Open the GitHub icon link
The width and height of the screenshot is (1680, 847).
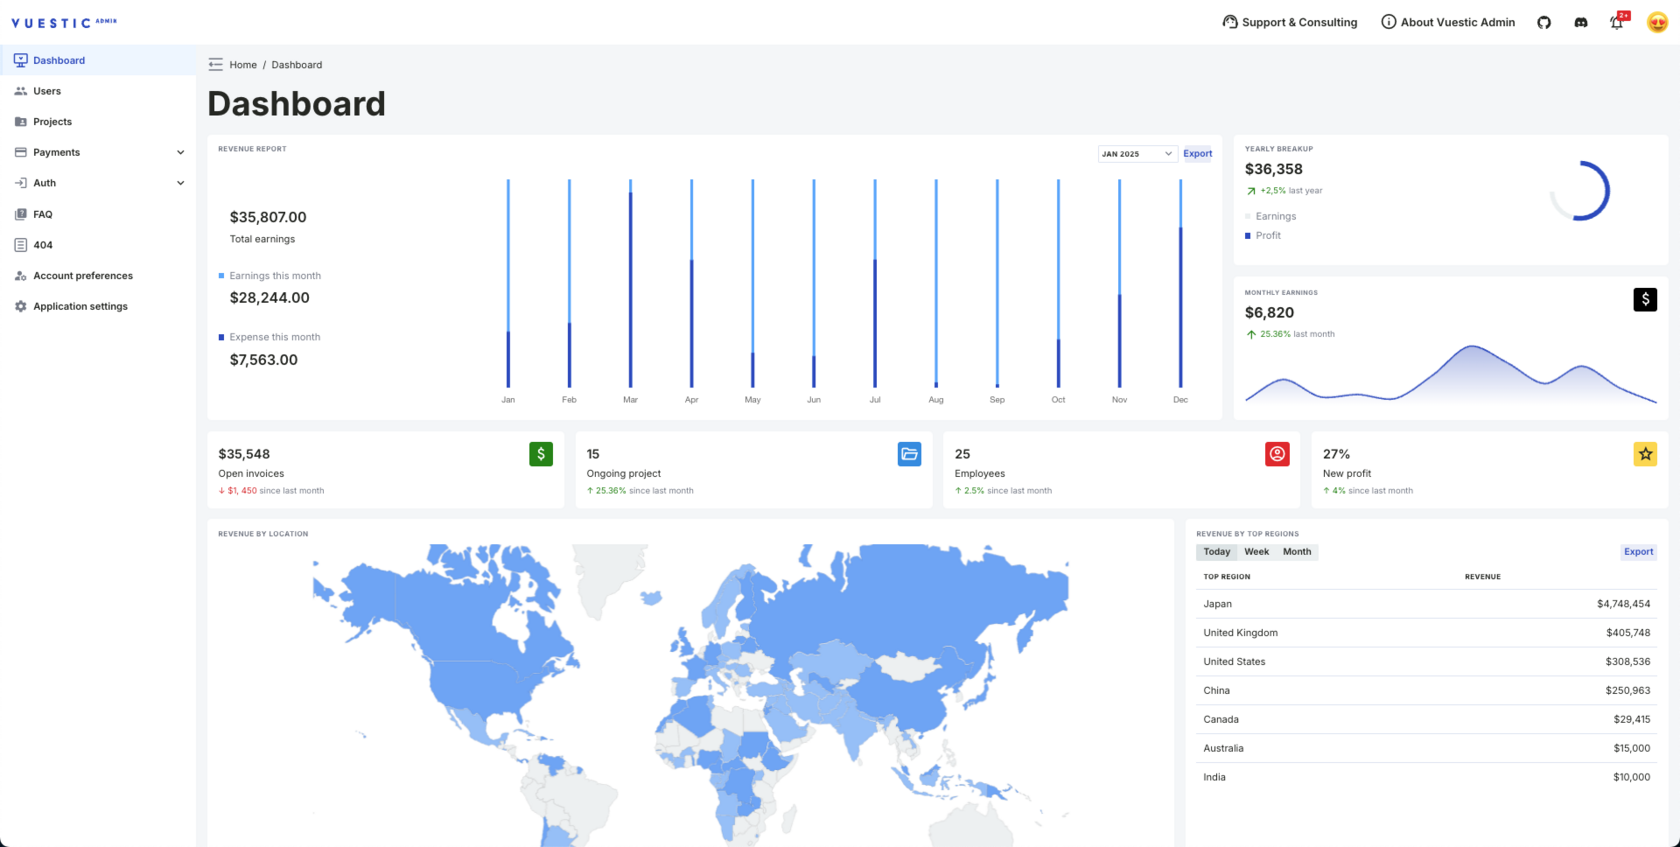1544,22
